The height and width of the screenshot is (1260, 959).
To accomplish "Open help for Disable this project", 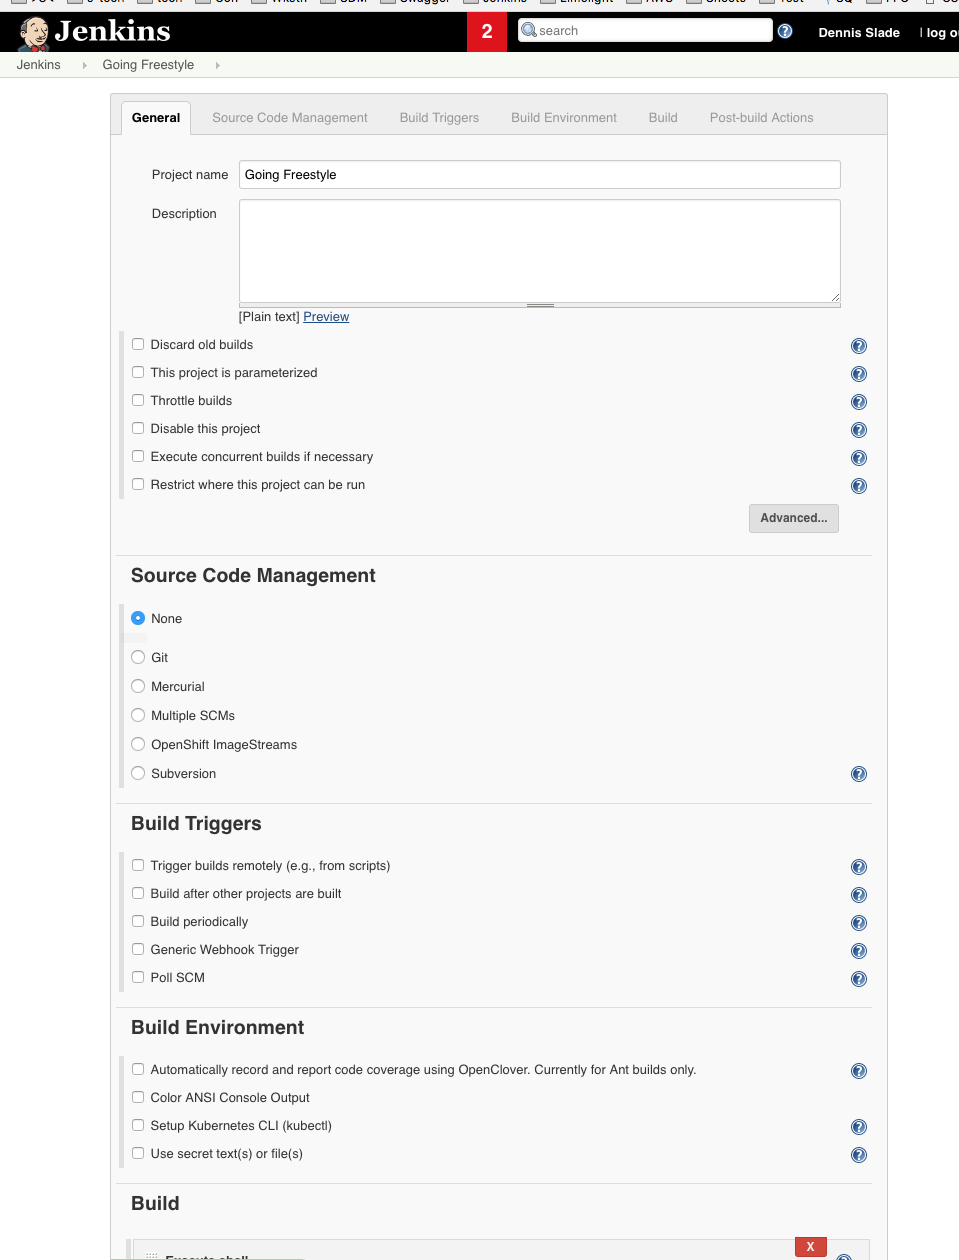I will point(858,430).
